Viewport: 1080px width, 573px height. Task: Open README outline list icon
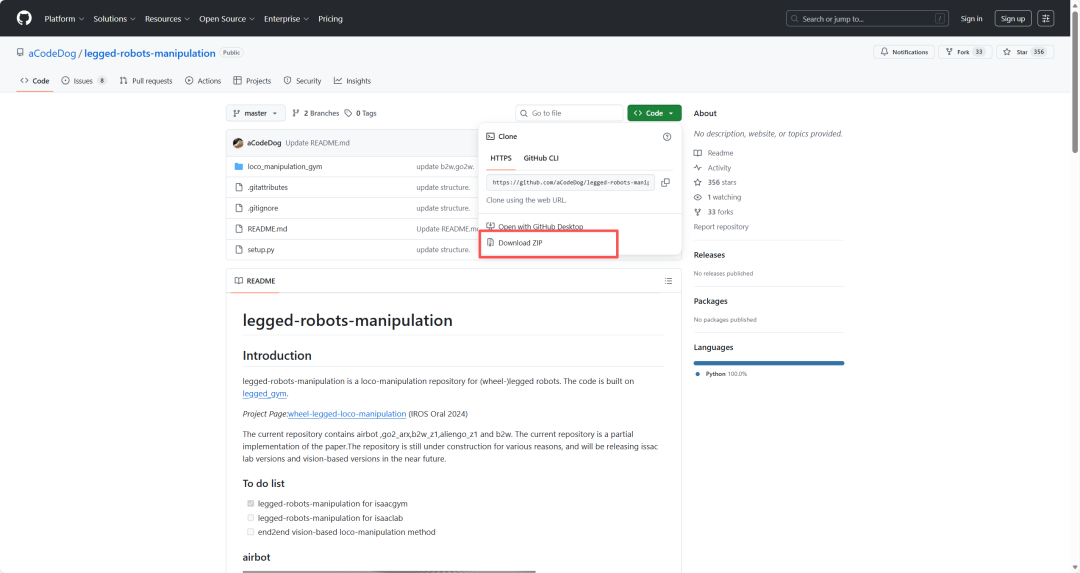tap(668, 281)
